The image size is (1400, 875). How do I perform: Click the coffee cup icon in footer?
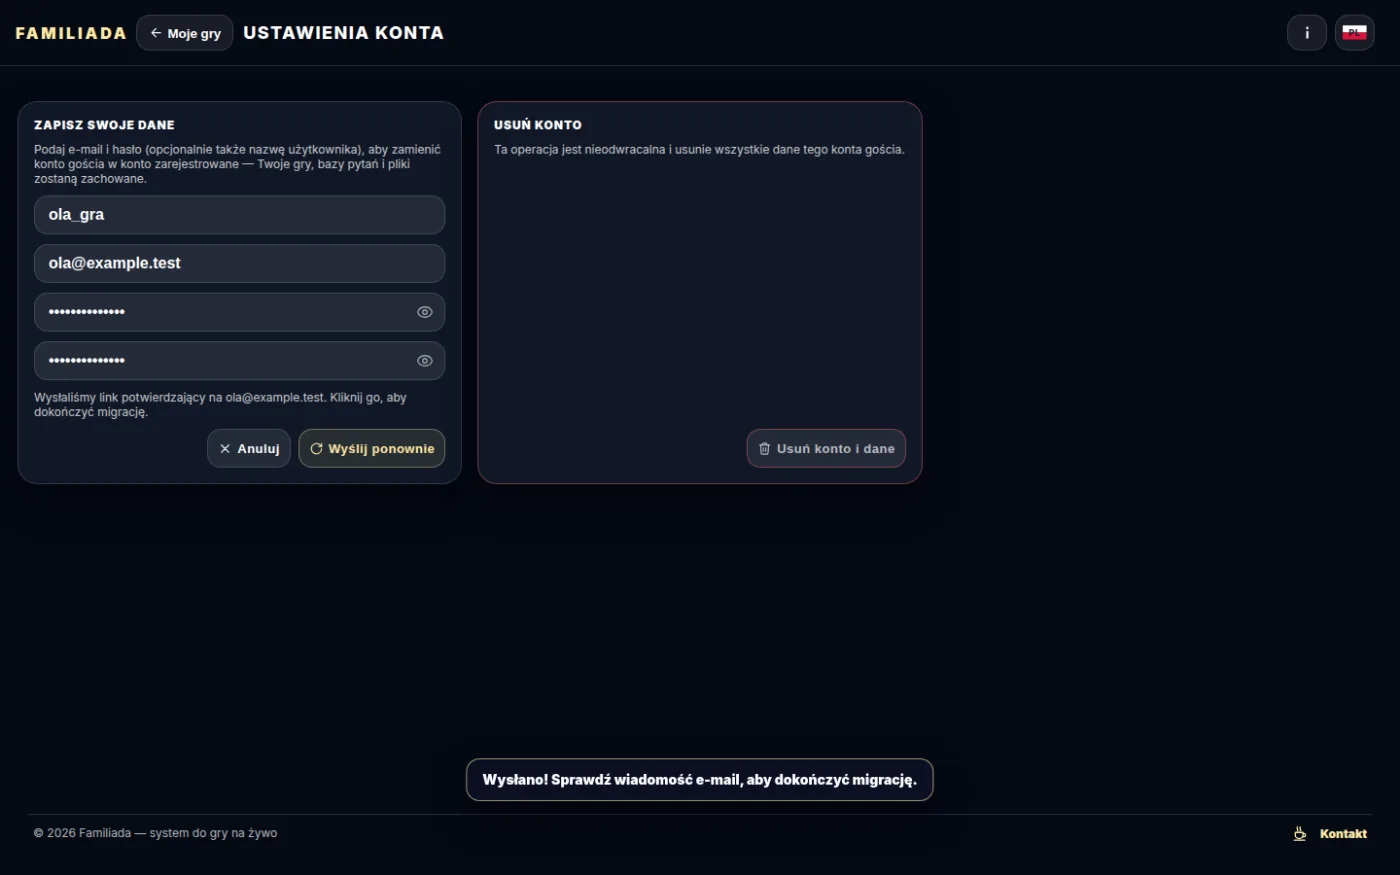pos(1300,834)
